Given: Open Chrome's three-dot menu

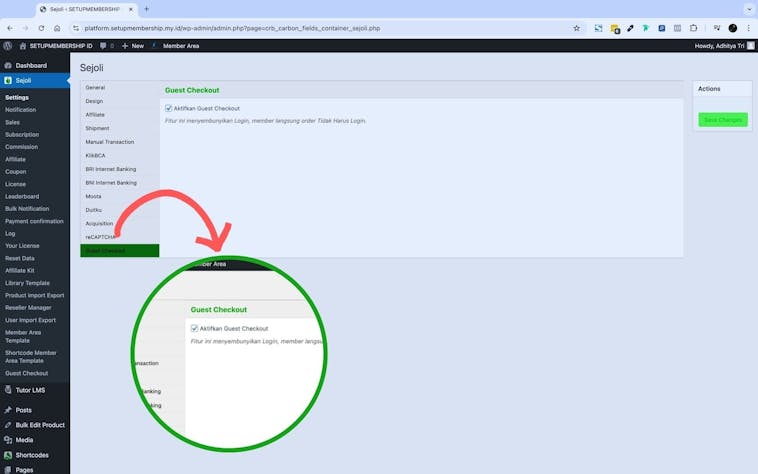Looking at the screenshot, I should point(748,28).
